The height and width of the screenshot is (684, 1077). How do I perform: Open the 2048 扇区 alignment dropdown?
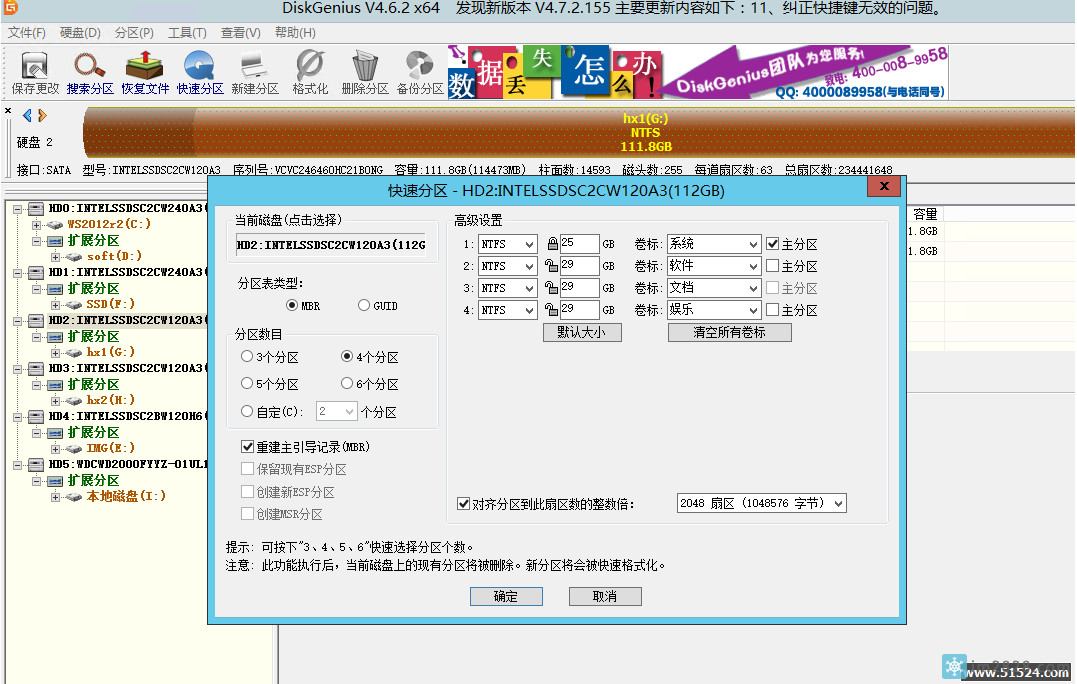[x=840, y=503]
